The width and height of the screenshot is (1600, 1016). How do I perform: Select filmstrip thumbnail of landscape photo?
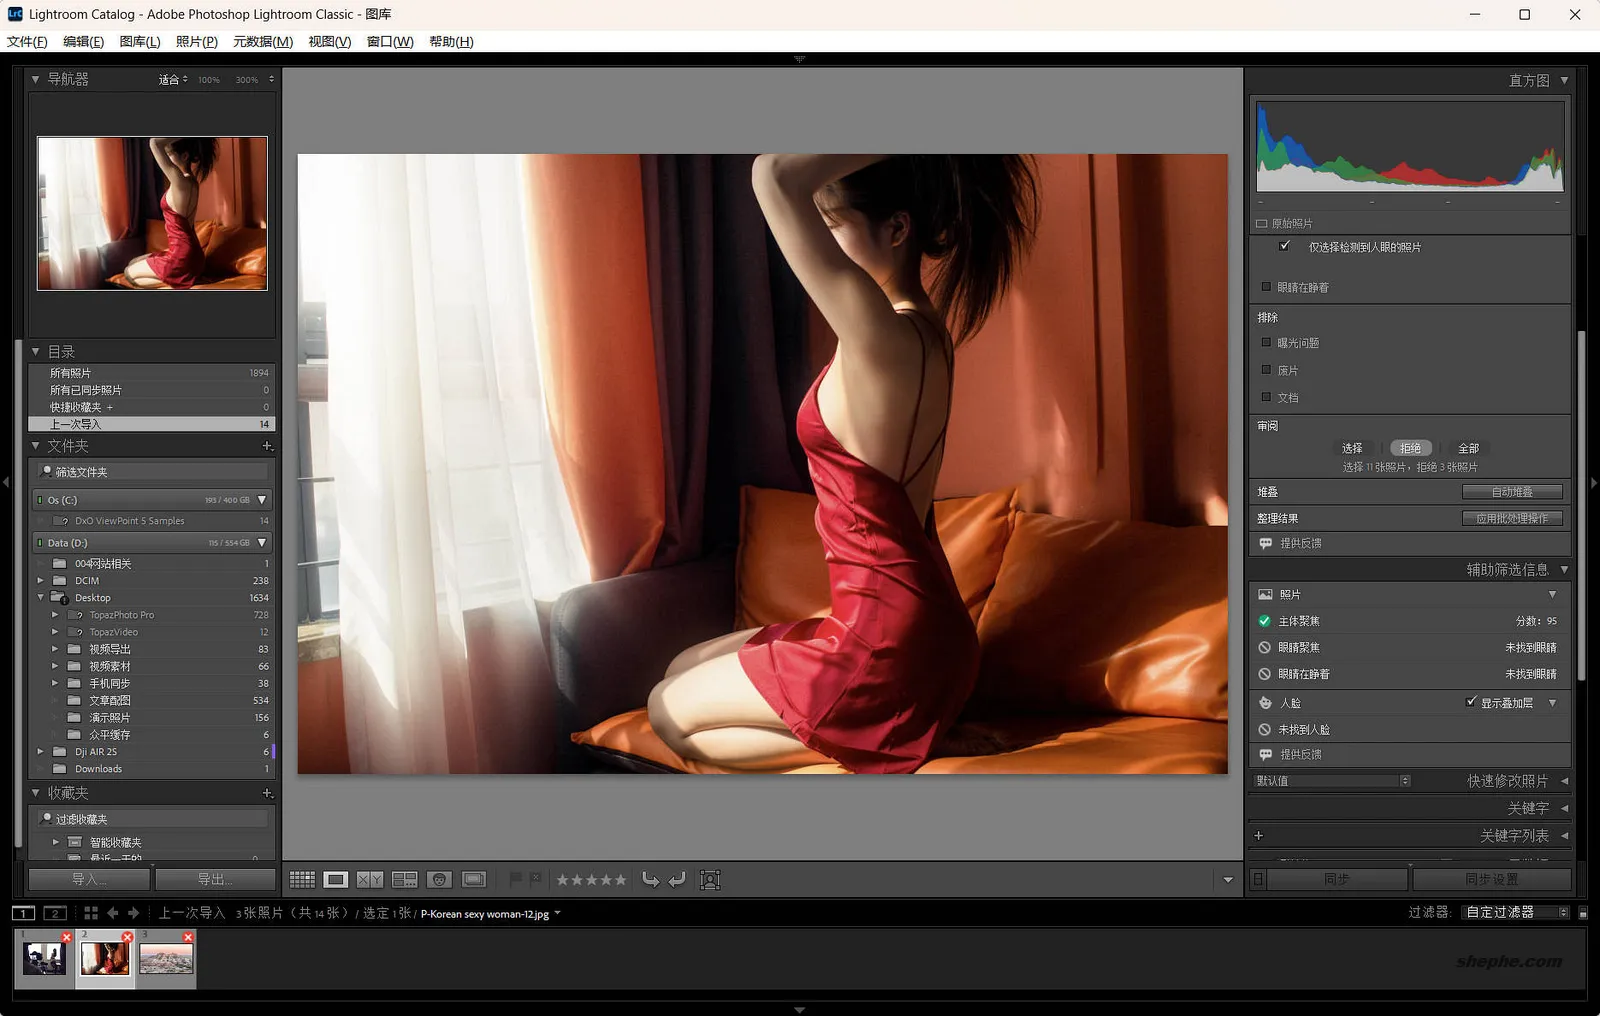(166, 960)
